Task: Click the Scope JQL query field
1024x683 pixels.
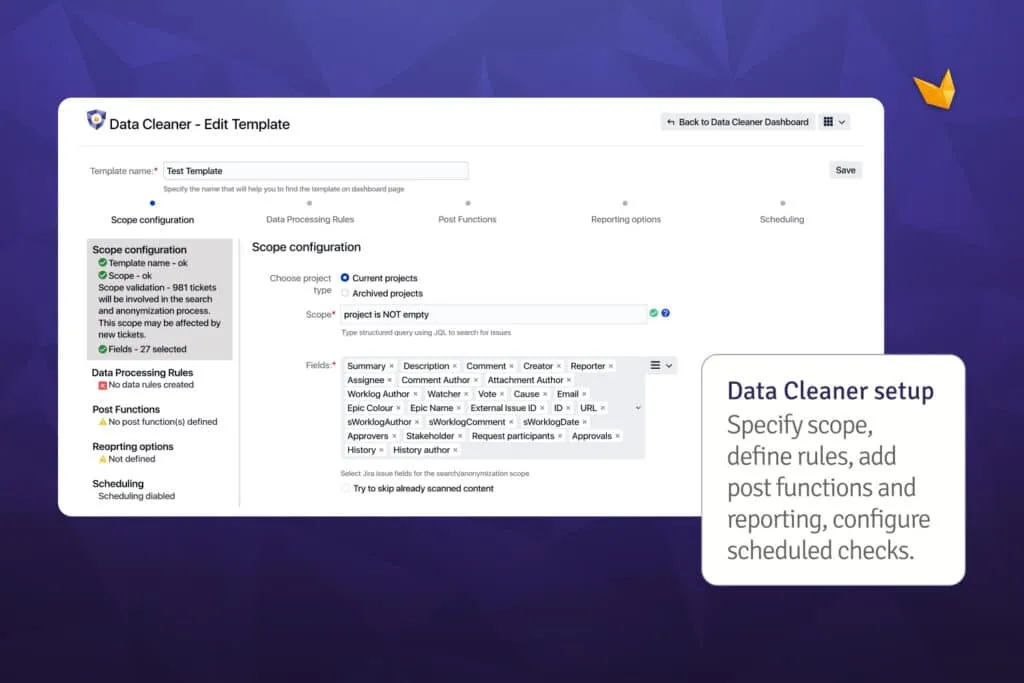Action: pos(494,314)
